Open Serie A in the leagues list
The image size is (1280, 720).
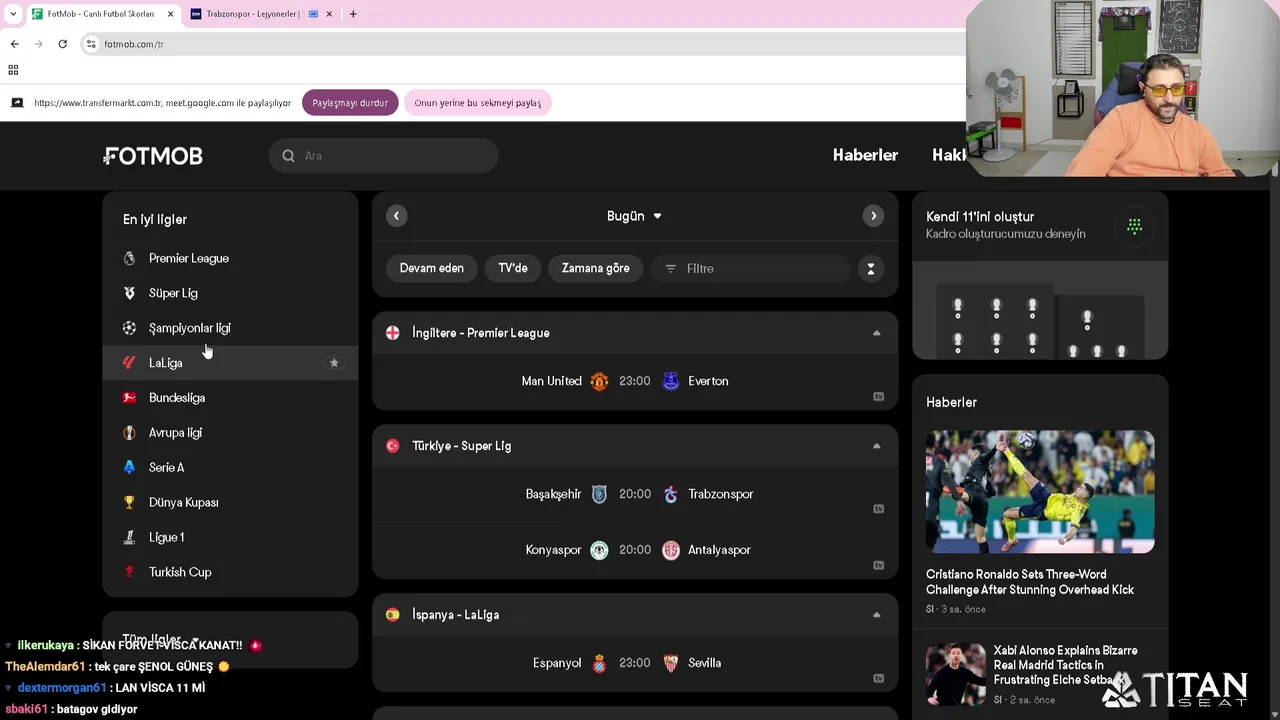pos(230,467)
